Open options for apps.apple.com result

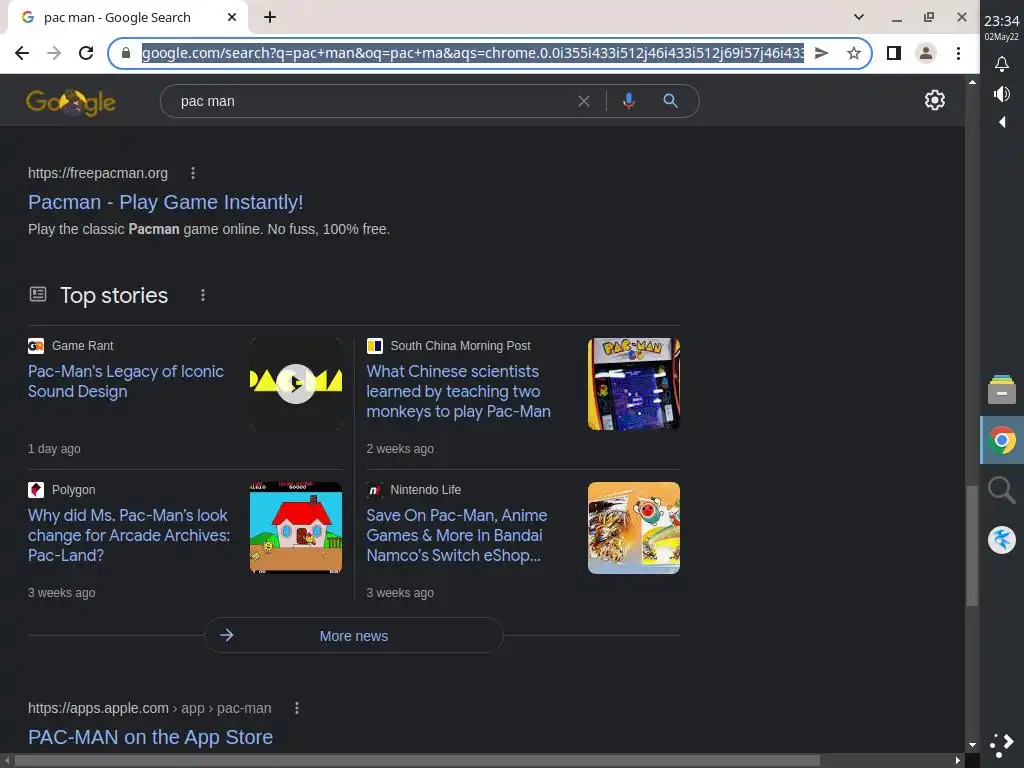[296, 708]
